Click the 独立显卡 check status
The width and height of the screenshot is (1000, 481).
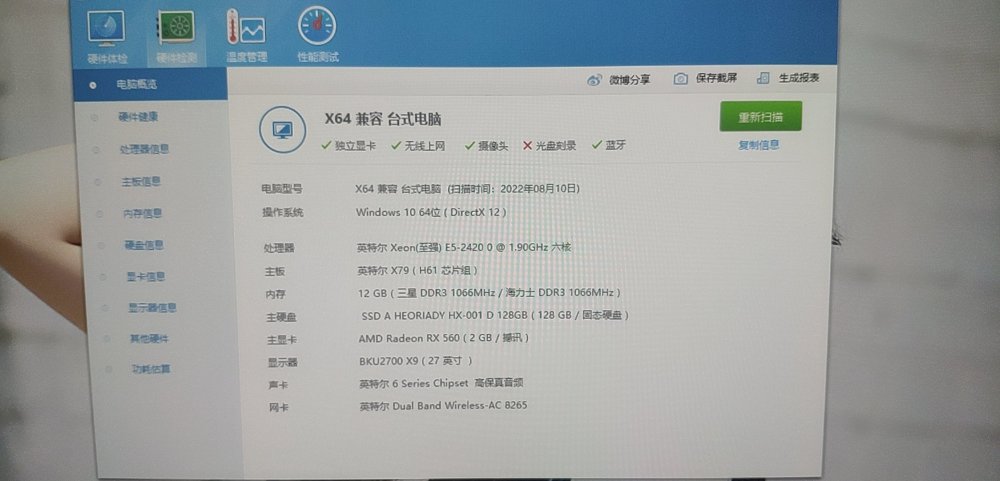[349, 146]
